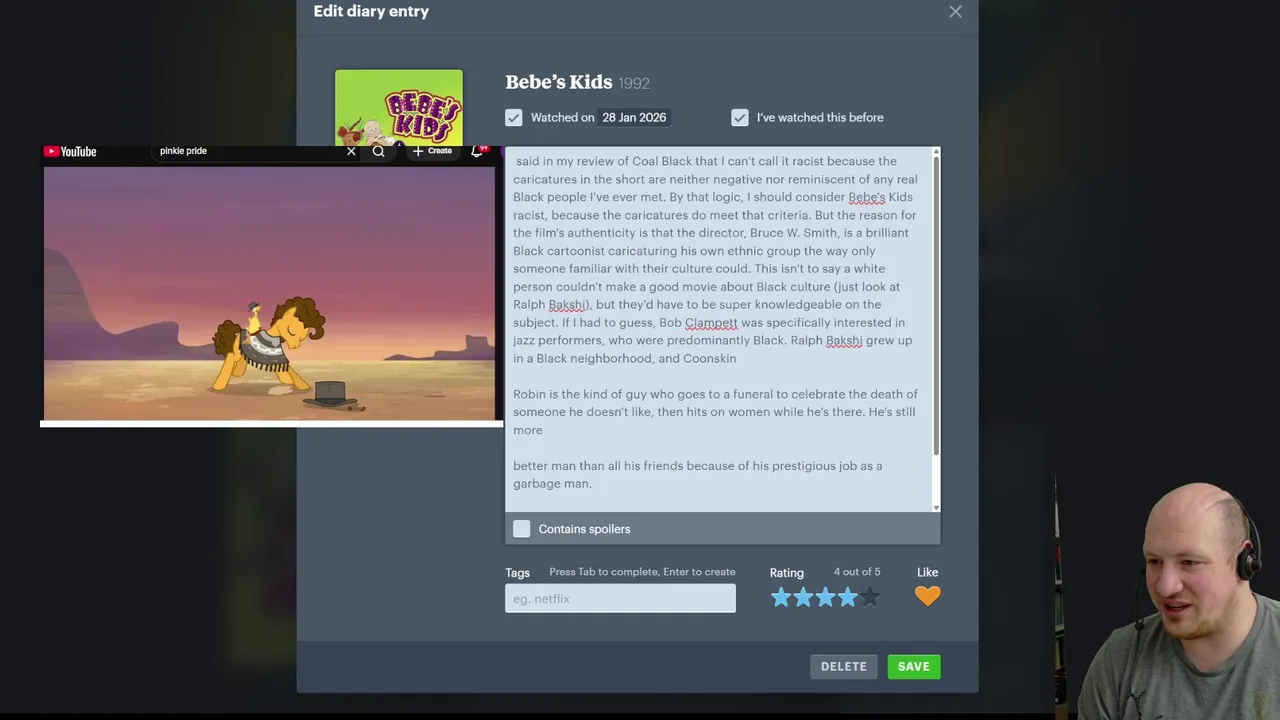
Task: Set rating to four stars
Action: click(x=847, y=598)
